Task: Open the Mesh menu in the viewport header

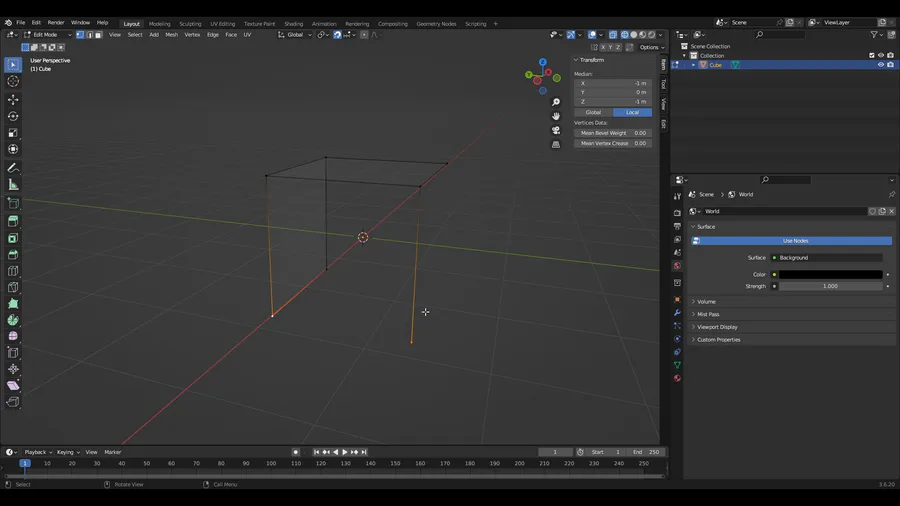Action: pyautogui.click(x=171, y=35)
